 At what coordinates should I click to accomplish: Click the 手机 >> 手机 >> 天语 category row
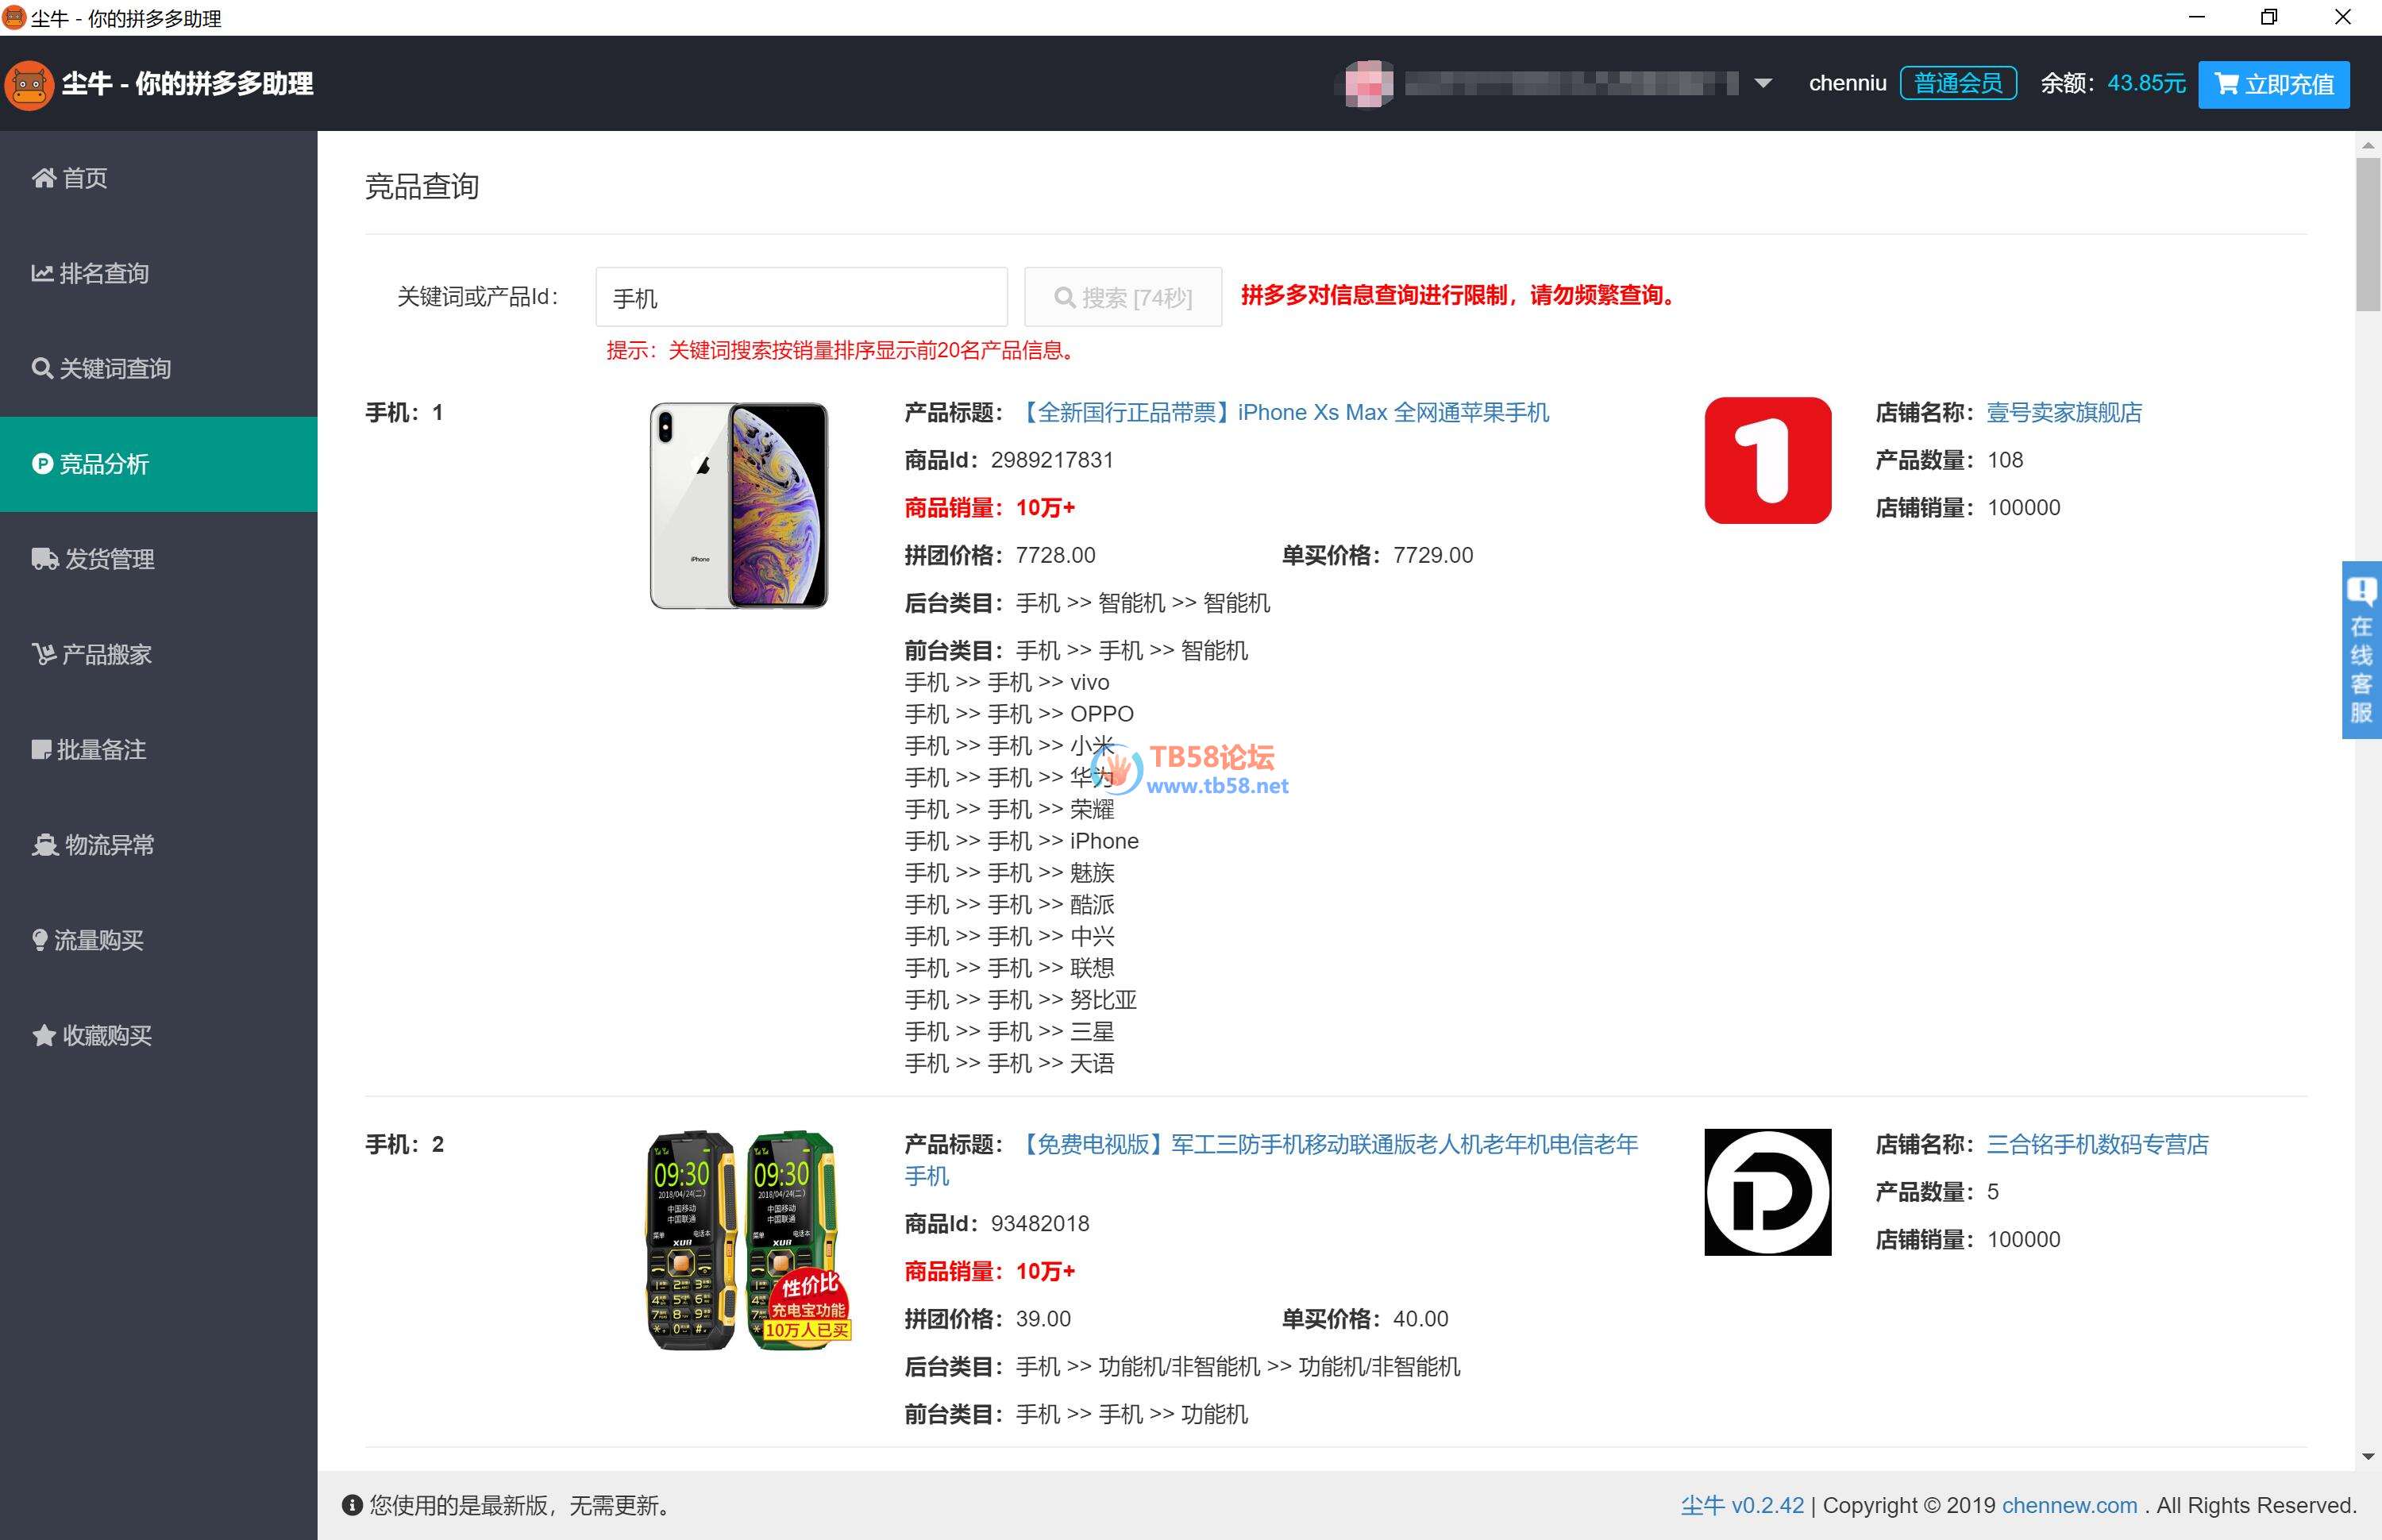point(1009,1063)
